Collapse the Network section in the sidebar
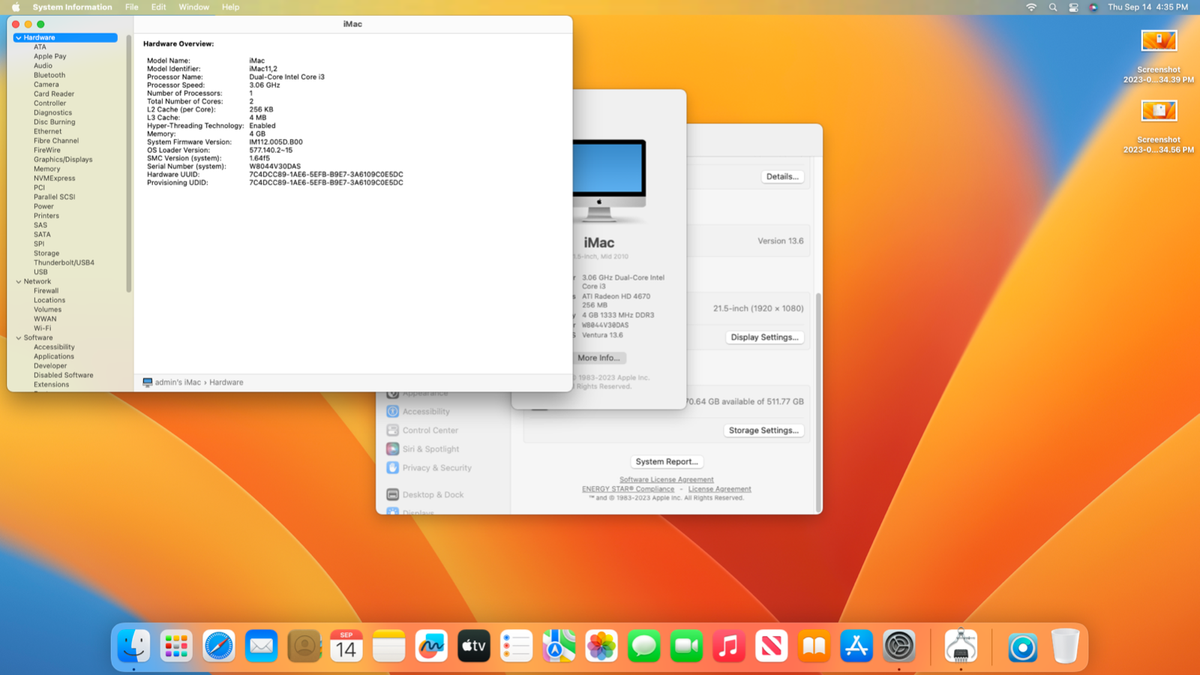The height and width of the screenshot is (675, 1200). tap(21, 281)
